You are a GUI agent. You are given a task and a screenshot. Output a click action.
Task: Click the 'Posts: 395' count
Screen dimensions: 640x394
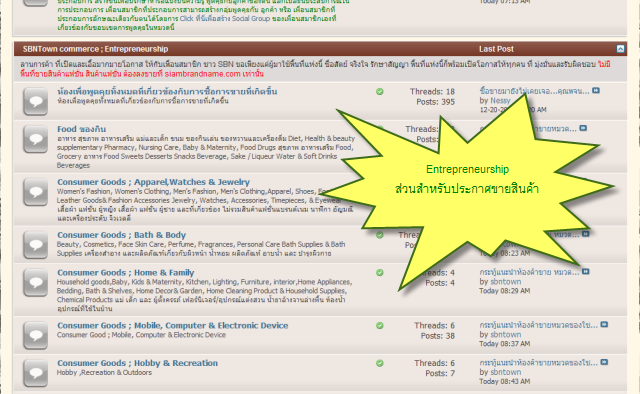point(436,102)
